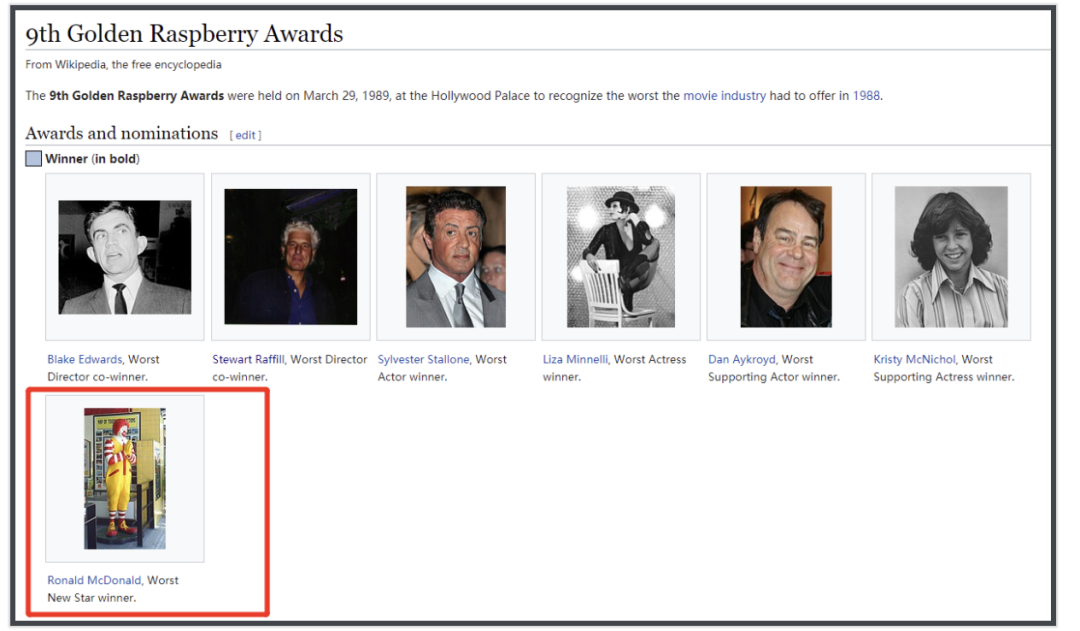
Task: Click the 'New Star winner.' caption text
Action: [92, 597]
